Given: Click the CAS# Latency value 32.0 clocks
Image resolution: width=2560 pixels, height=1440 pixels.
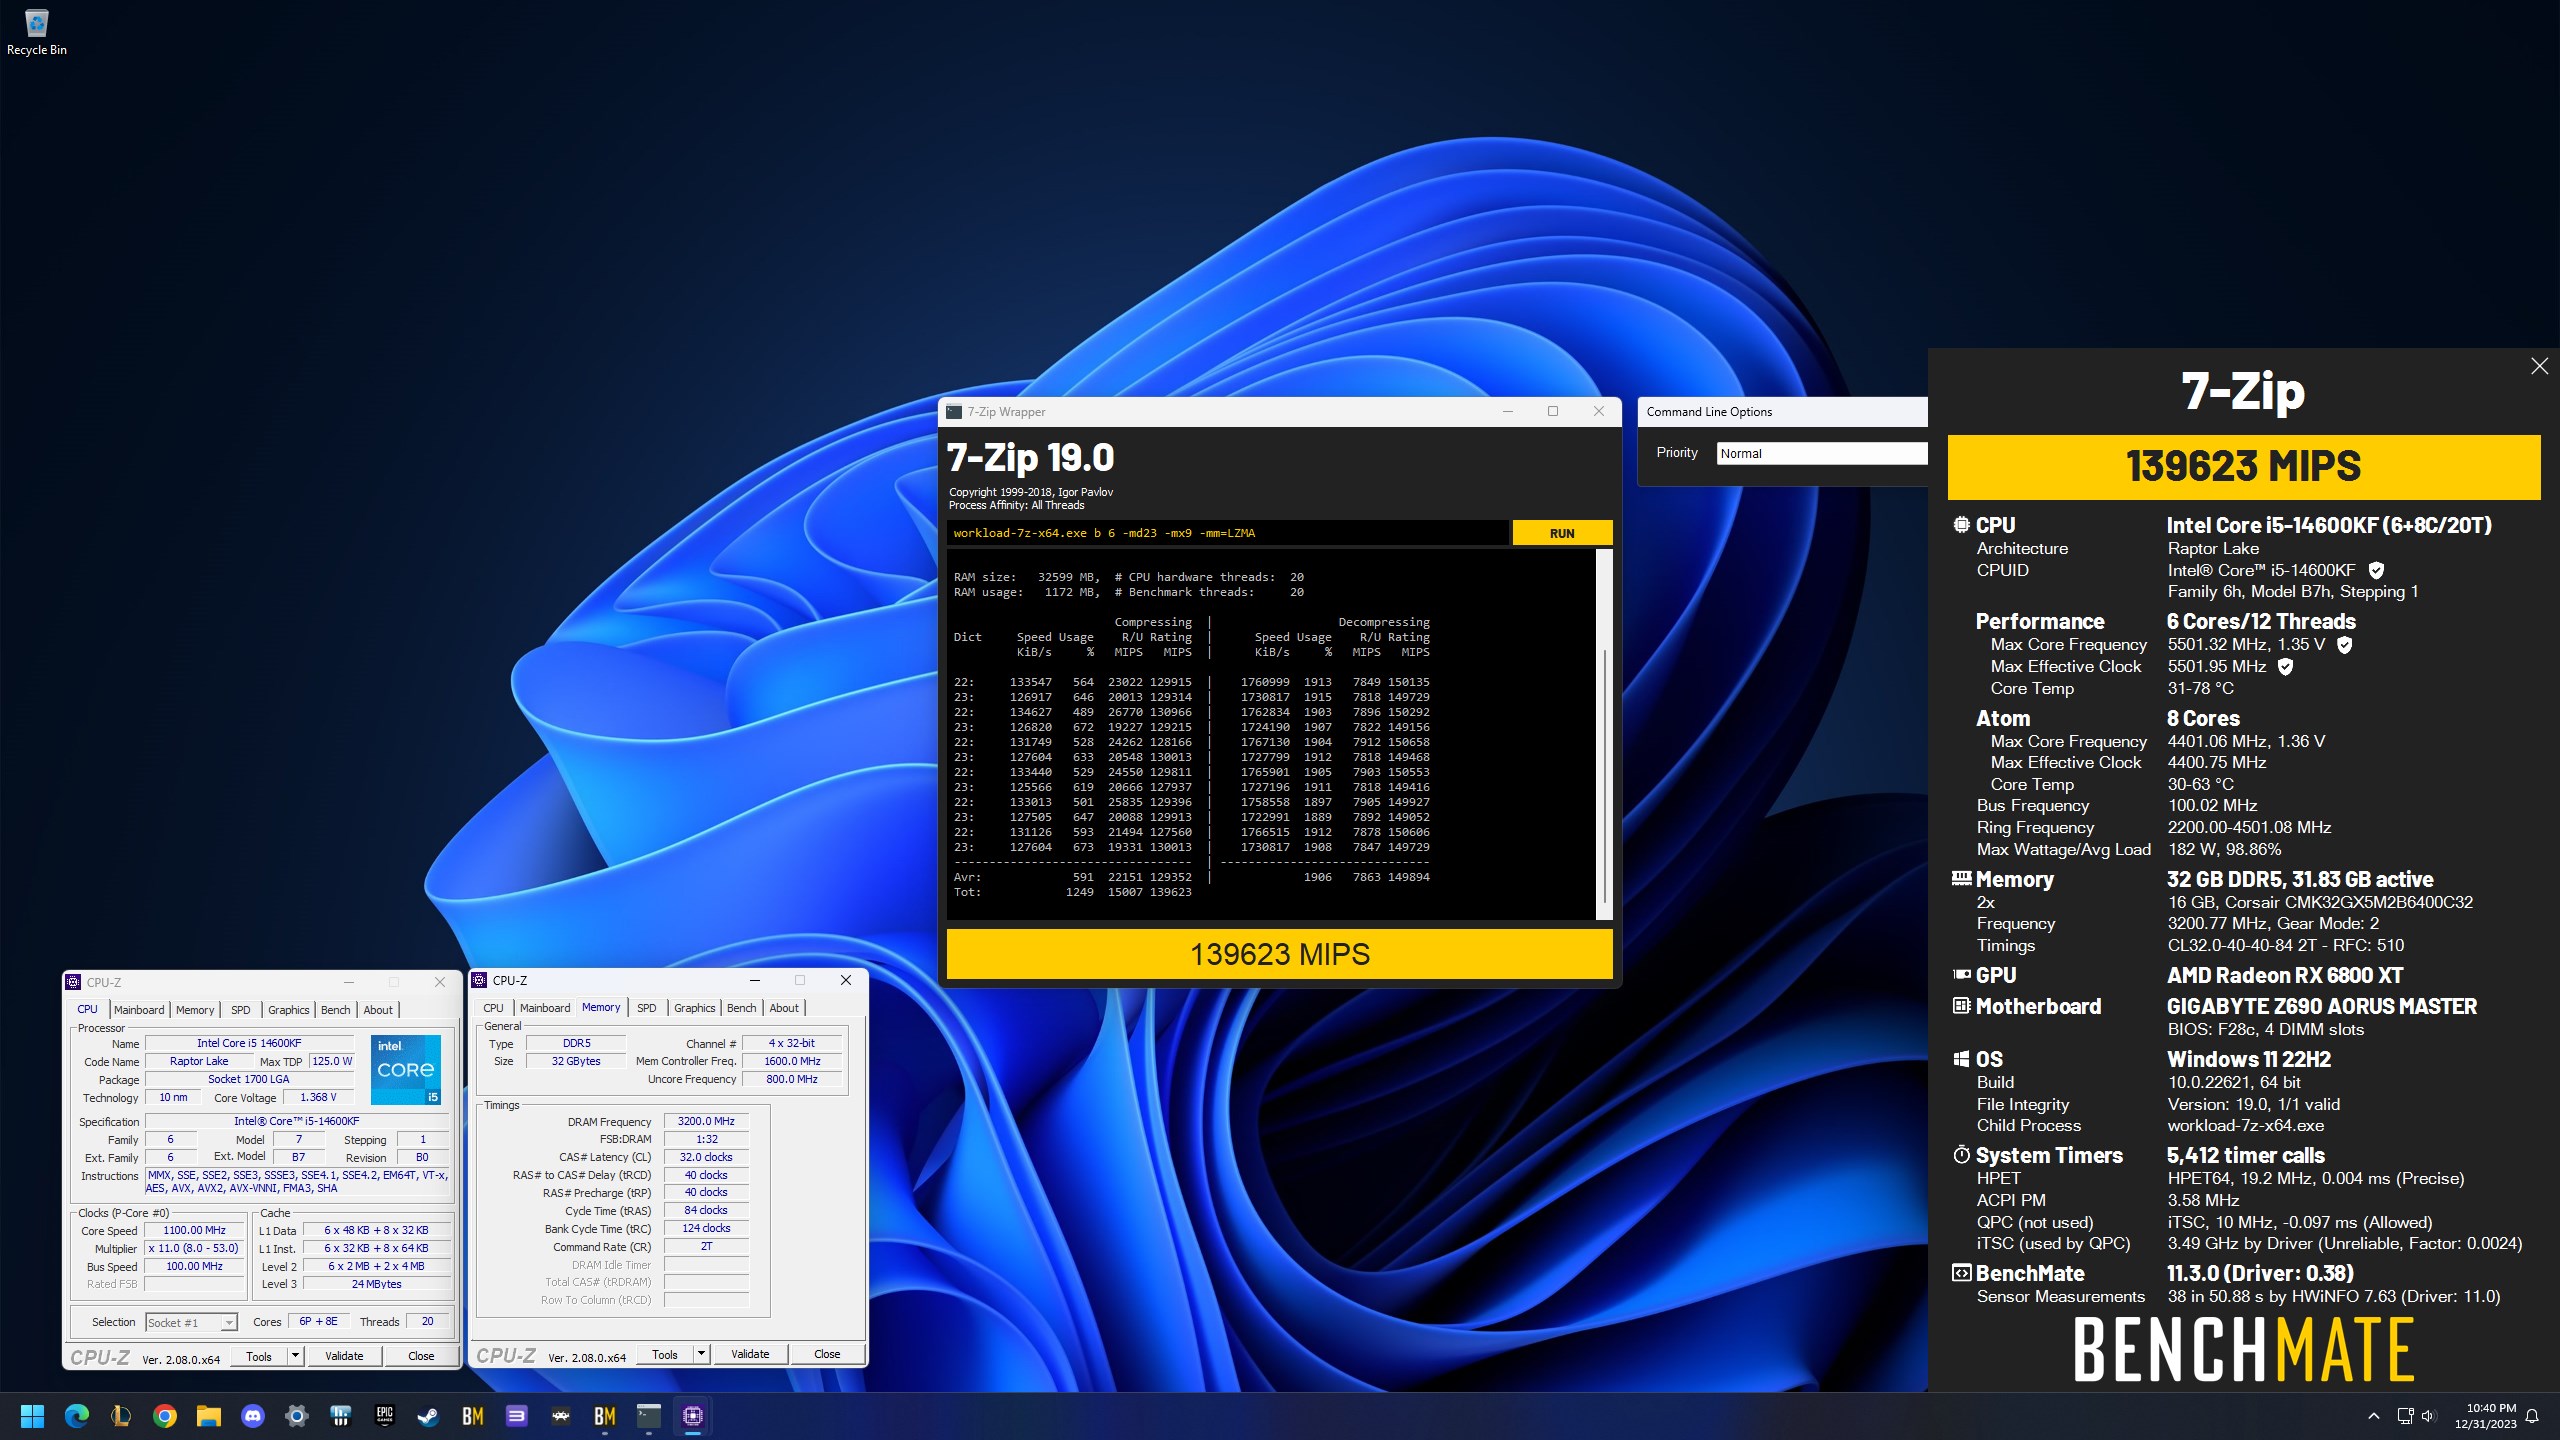Looking at the screenshot, I should (x=706, y=1157).
